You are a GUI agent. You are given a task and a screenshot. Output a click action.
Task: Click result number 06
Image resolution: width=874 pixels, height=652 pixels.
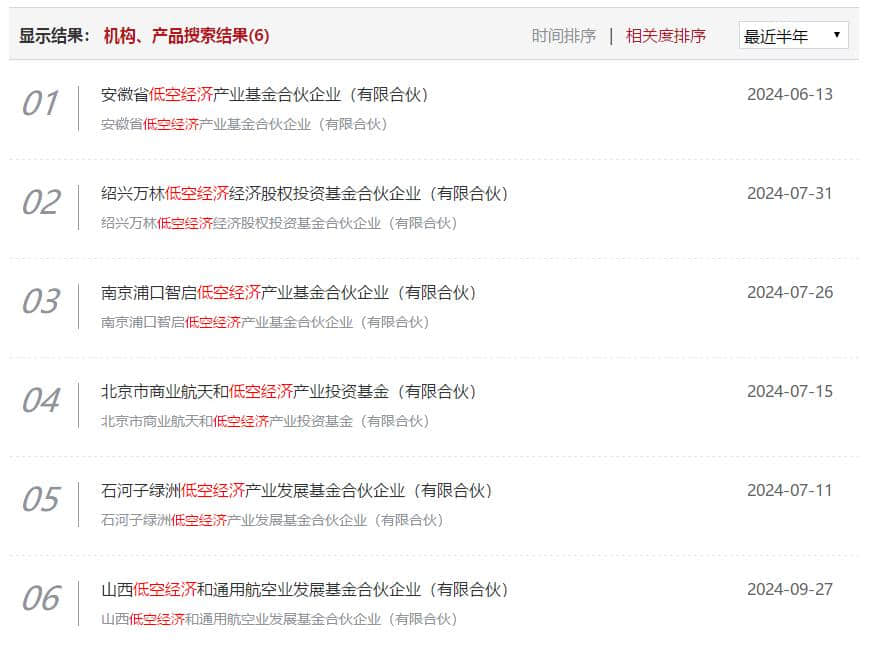click(x=40, y=599)
